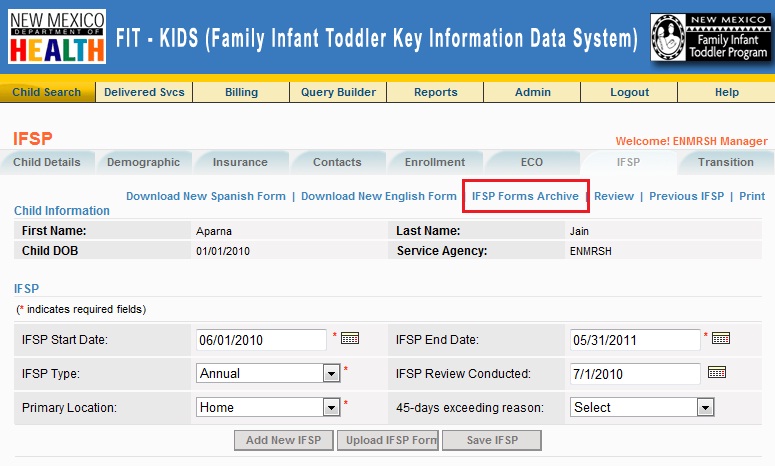Click the Print link

(752, 196)
